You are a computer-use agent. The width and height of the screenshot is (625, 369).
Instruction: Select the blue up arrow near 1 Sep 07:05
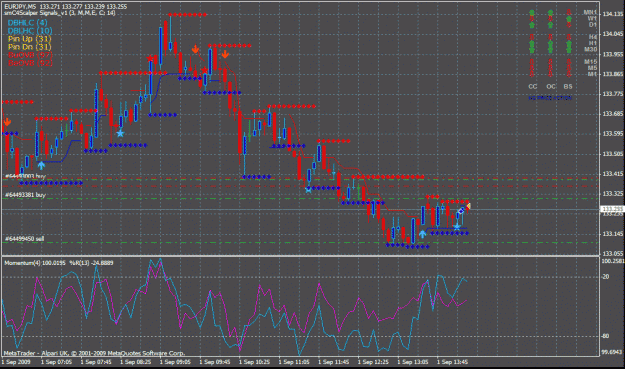pos(41,165)
